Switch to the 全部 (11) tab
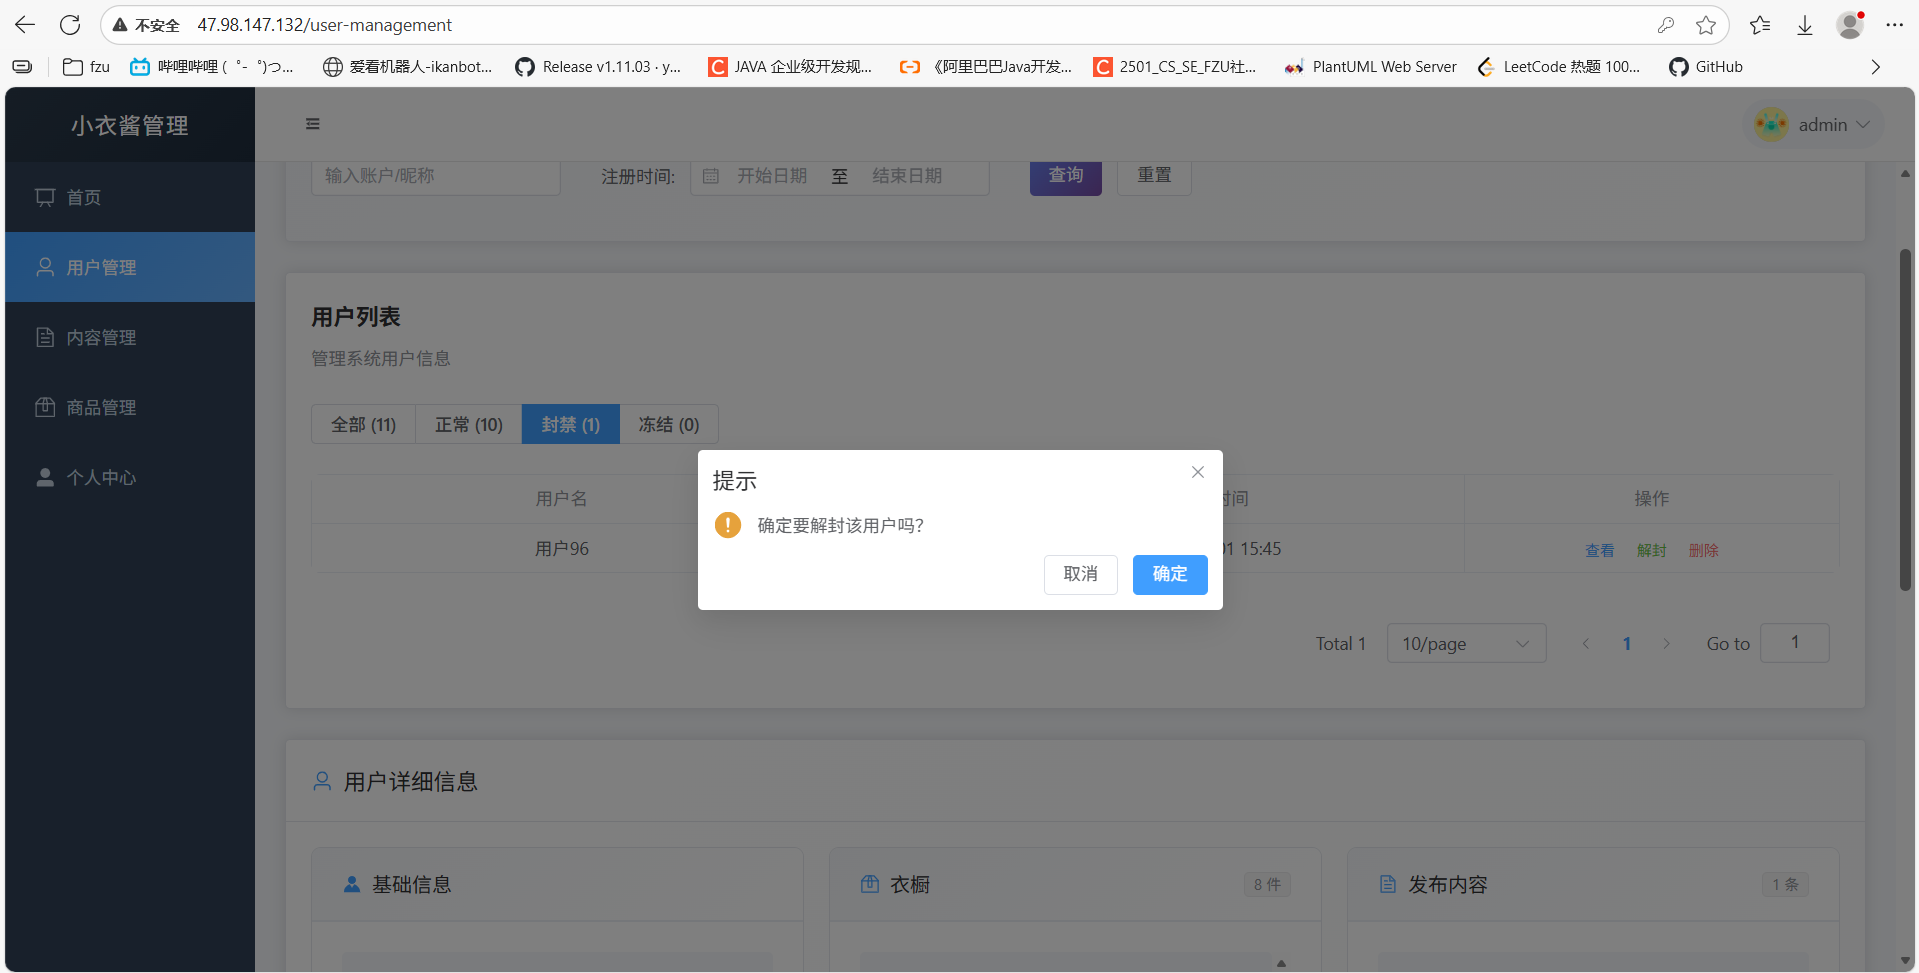The height and width of the screenshot is (973, 1919). point(364,424)
